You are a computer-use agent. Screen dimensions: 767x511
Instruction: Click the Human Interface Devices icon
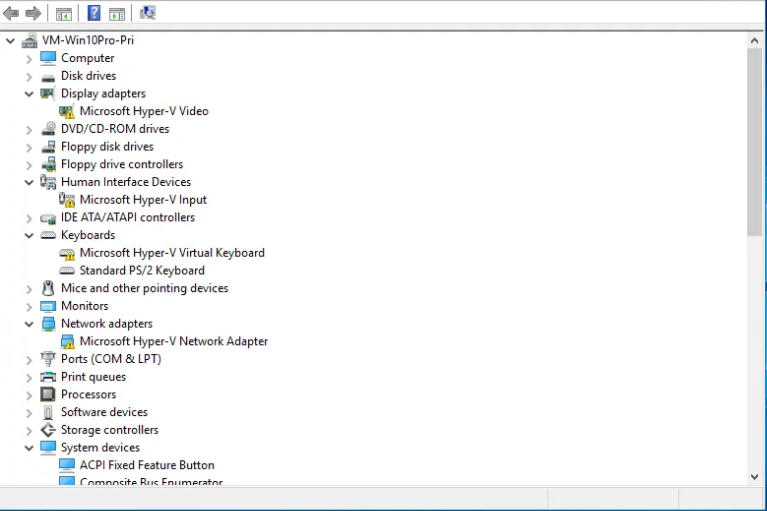48,182
